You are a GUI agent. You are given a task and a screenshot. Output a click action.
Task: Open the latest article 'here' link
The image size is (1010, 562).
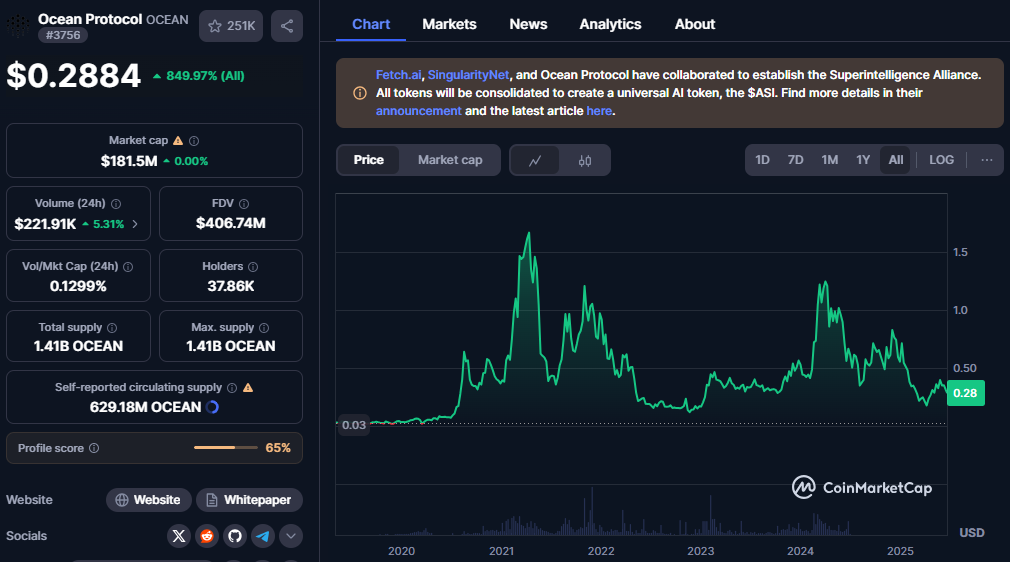pyautogui.click(x=599, y=111)
